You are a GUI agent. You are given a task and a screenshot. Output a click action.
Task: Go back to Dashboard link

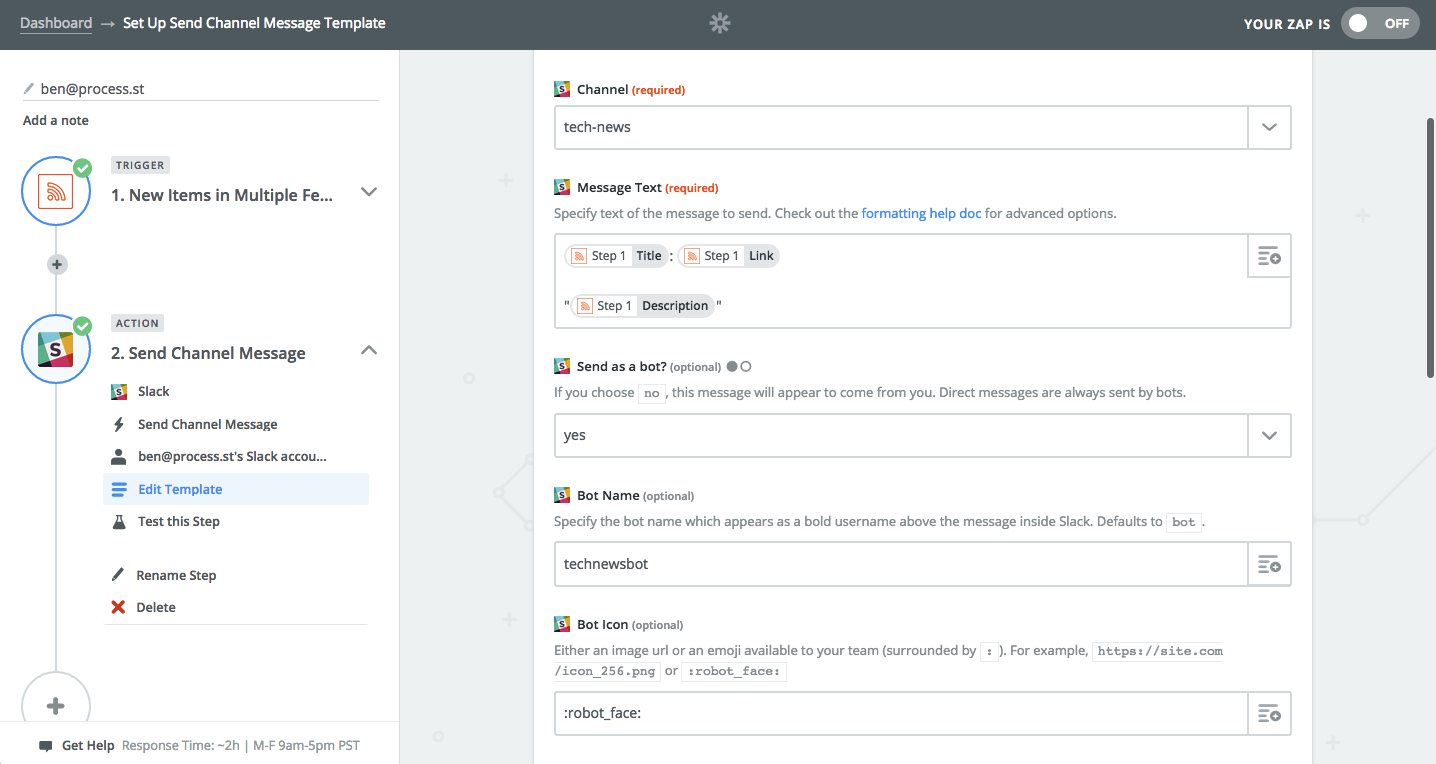coord(56,23)
